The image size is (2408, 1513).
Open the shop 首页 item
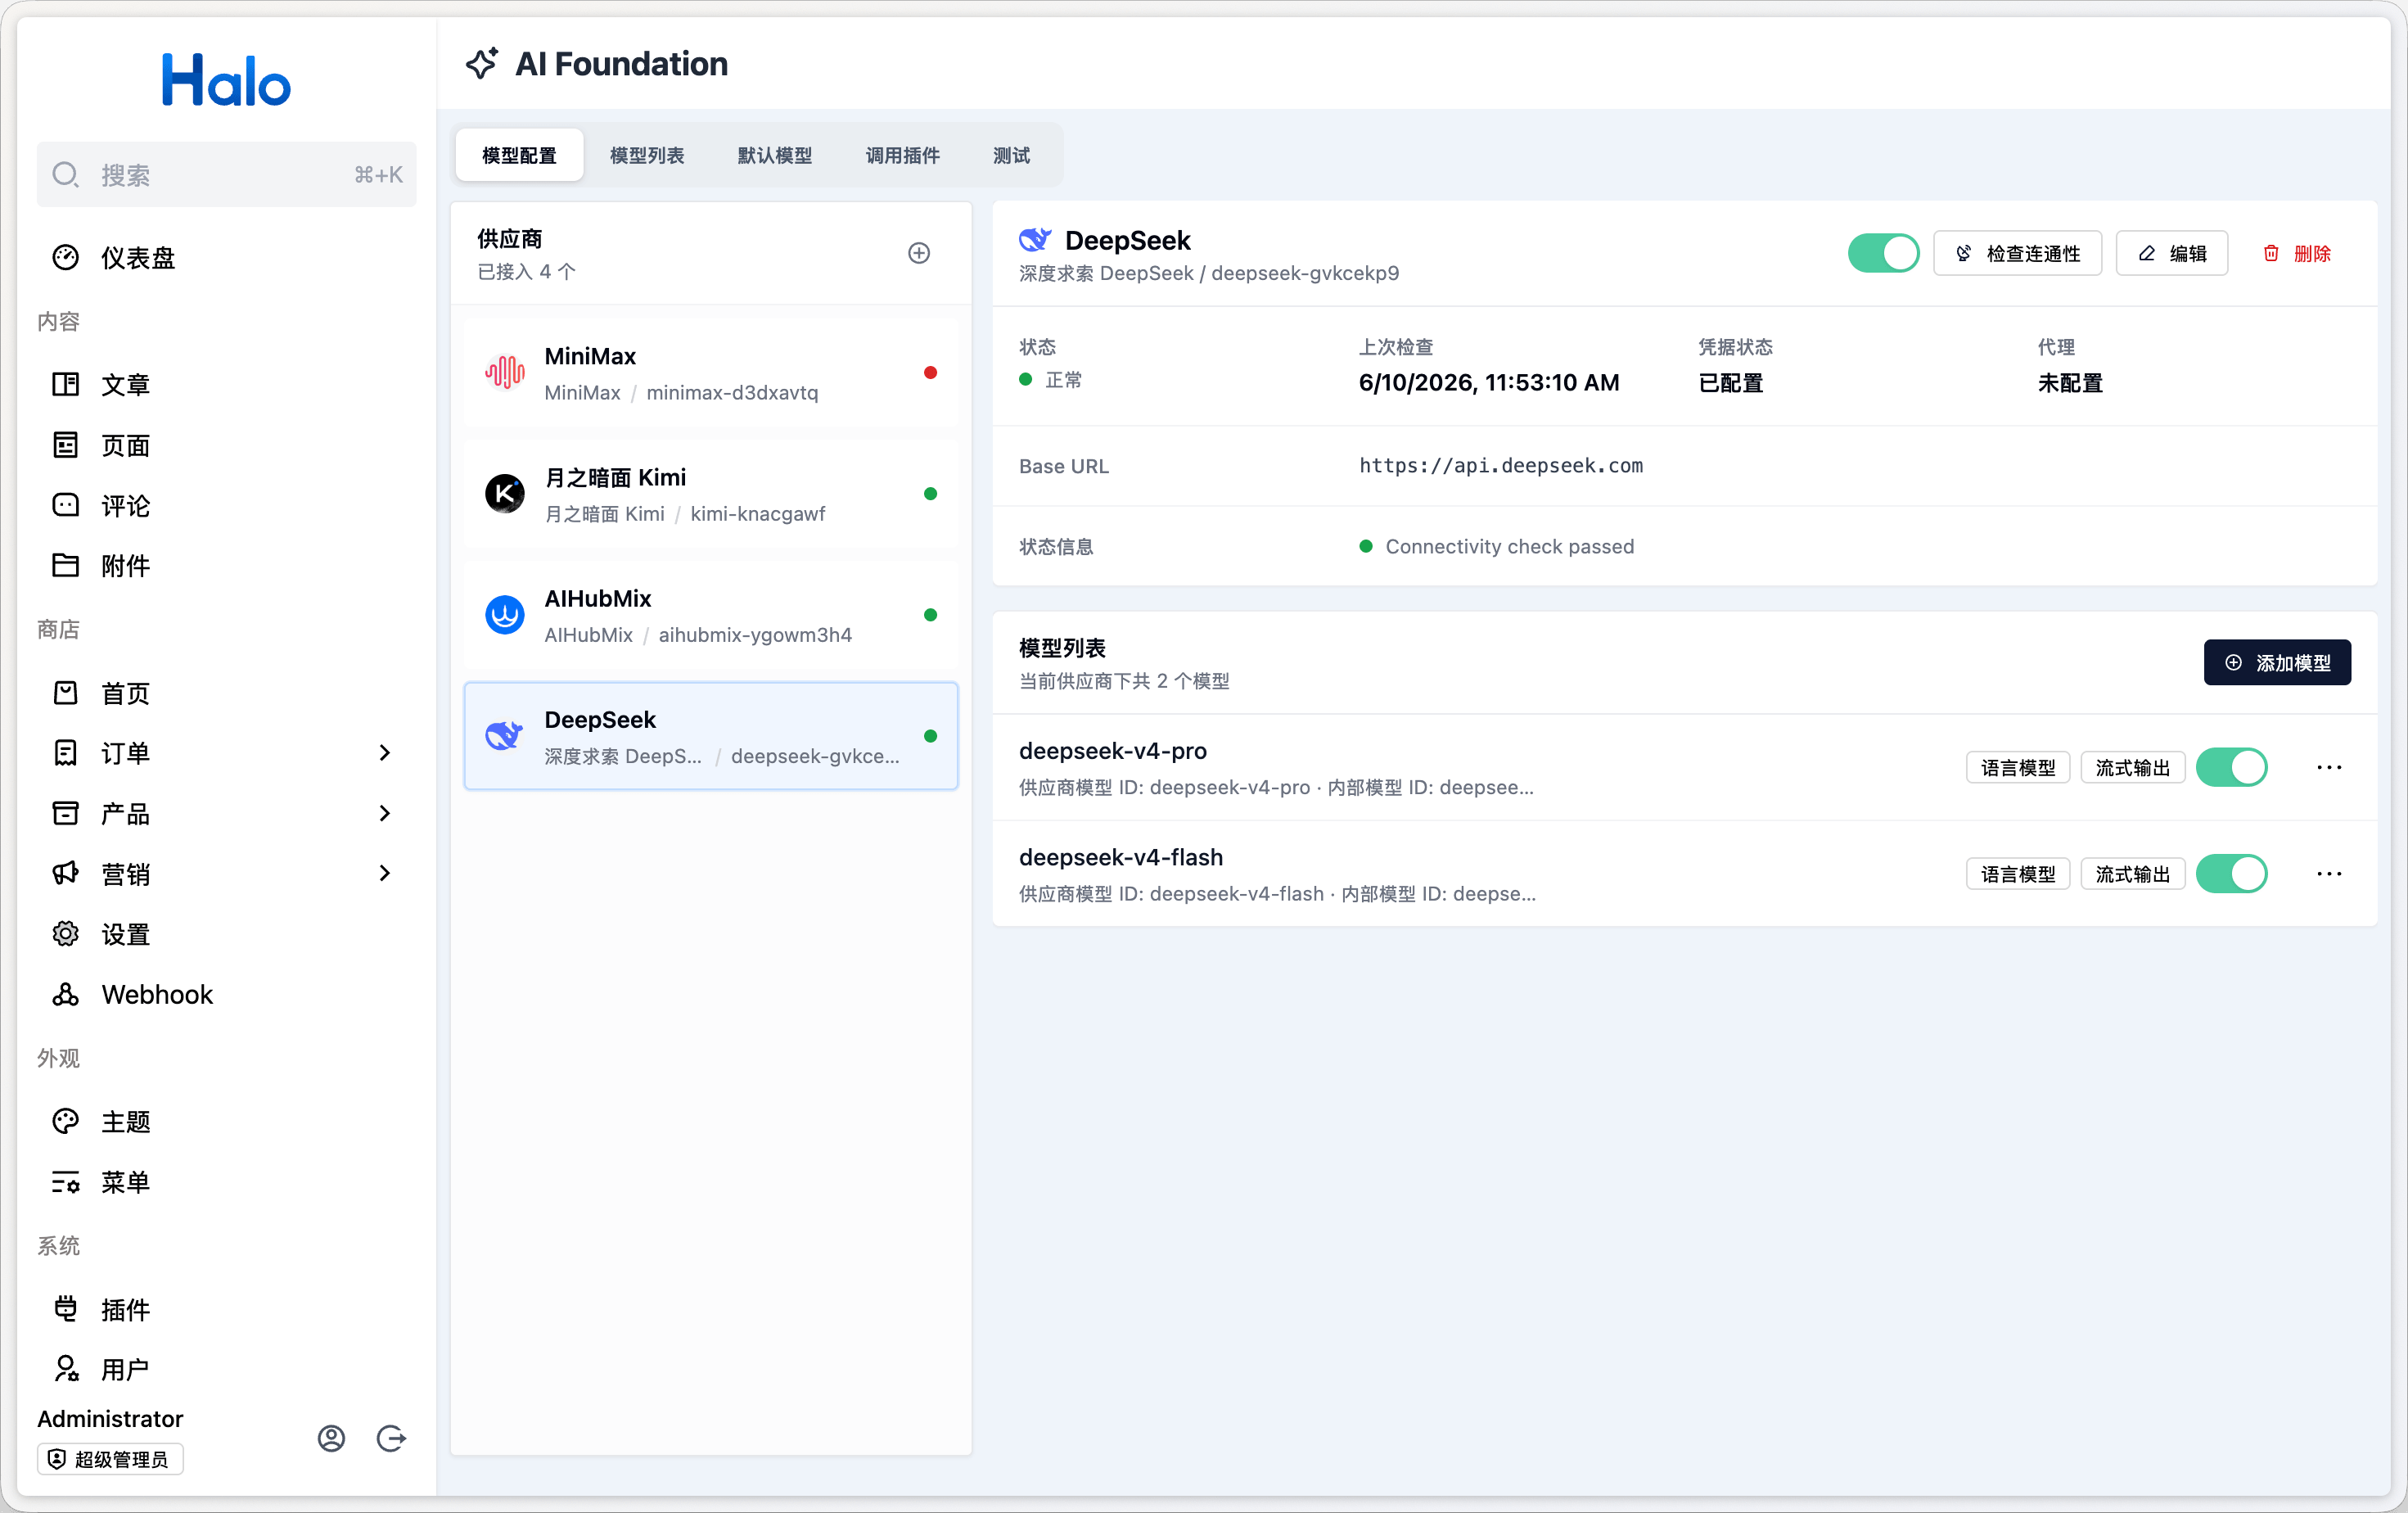pyautogui.click(x=226, y=693)
